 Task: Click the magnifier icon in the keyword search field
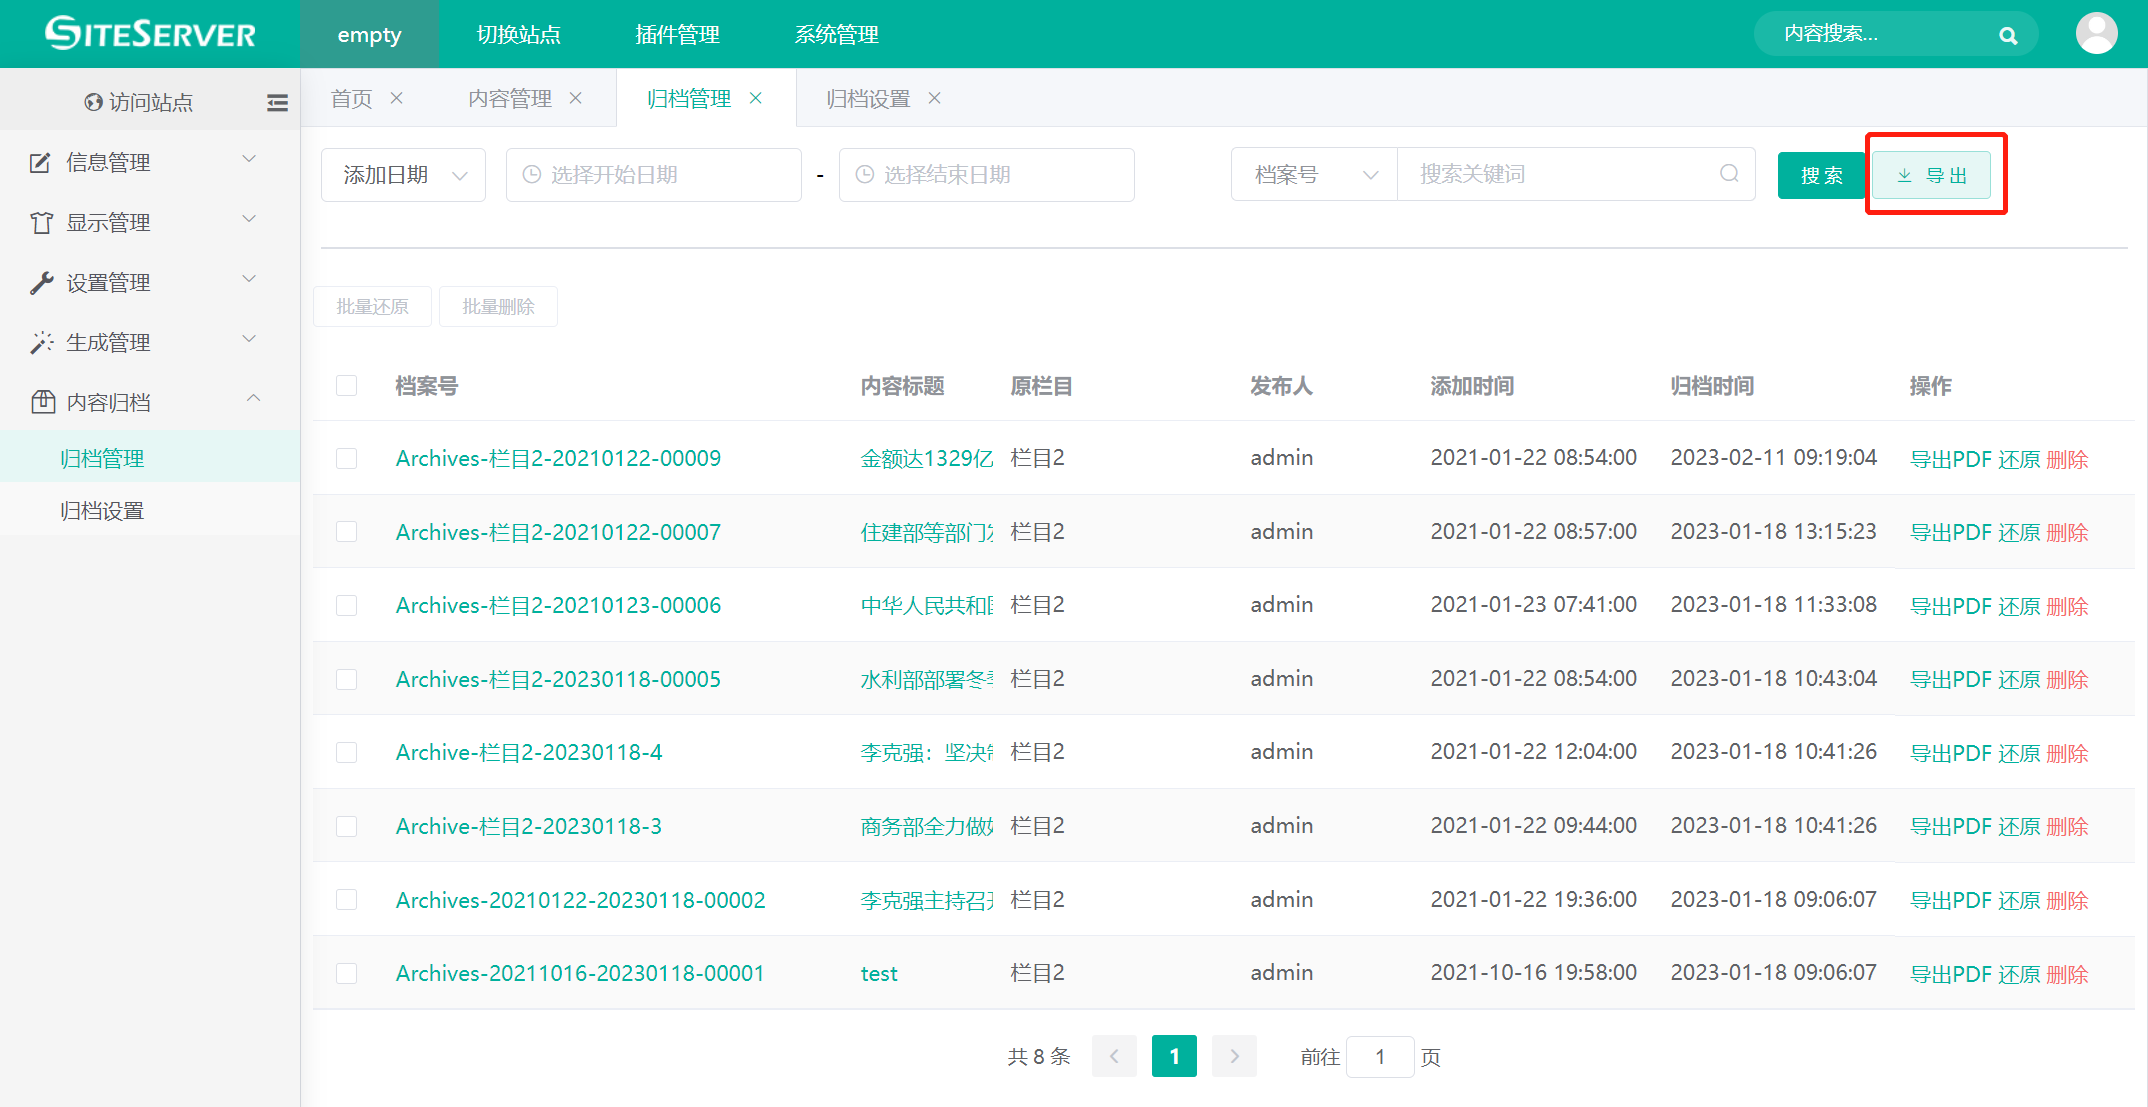pyautogui.click(x=1729, y=174)
